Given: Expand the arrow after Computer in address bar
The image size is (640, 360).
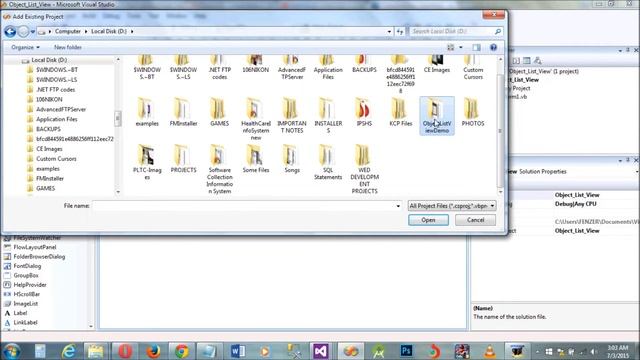Looking at the screenshot, I should click(x=86, y=31).
